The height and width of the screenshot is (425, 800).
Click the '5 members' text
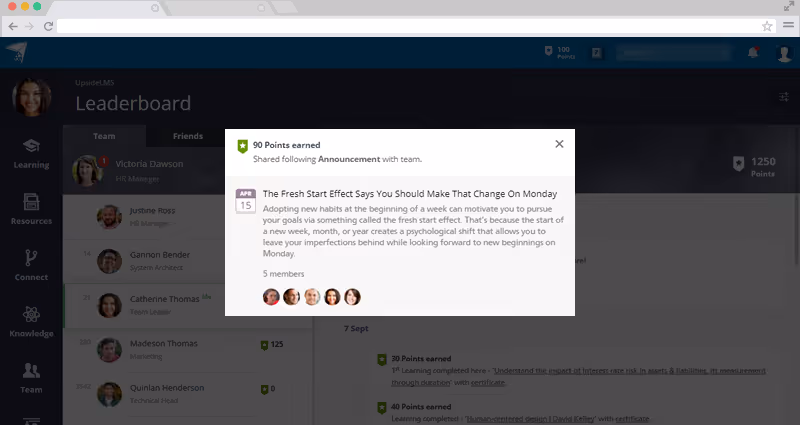pyautogui.click(x=283, y=274)
